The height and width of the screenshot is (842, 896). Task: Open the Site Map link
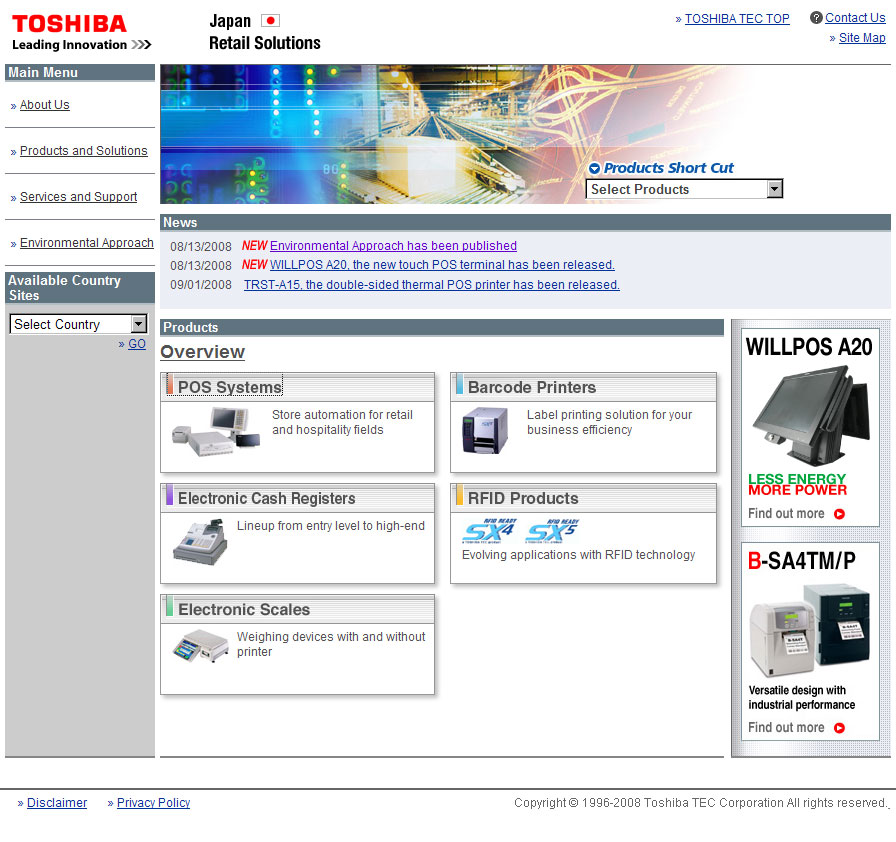(x=862, y=38)
